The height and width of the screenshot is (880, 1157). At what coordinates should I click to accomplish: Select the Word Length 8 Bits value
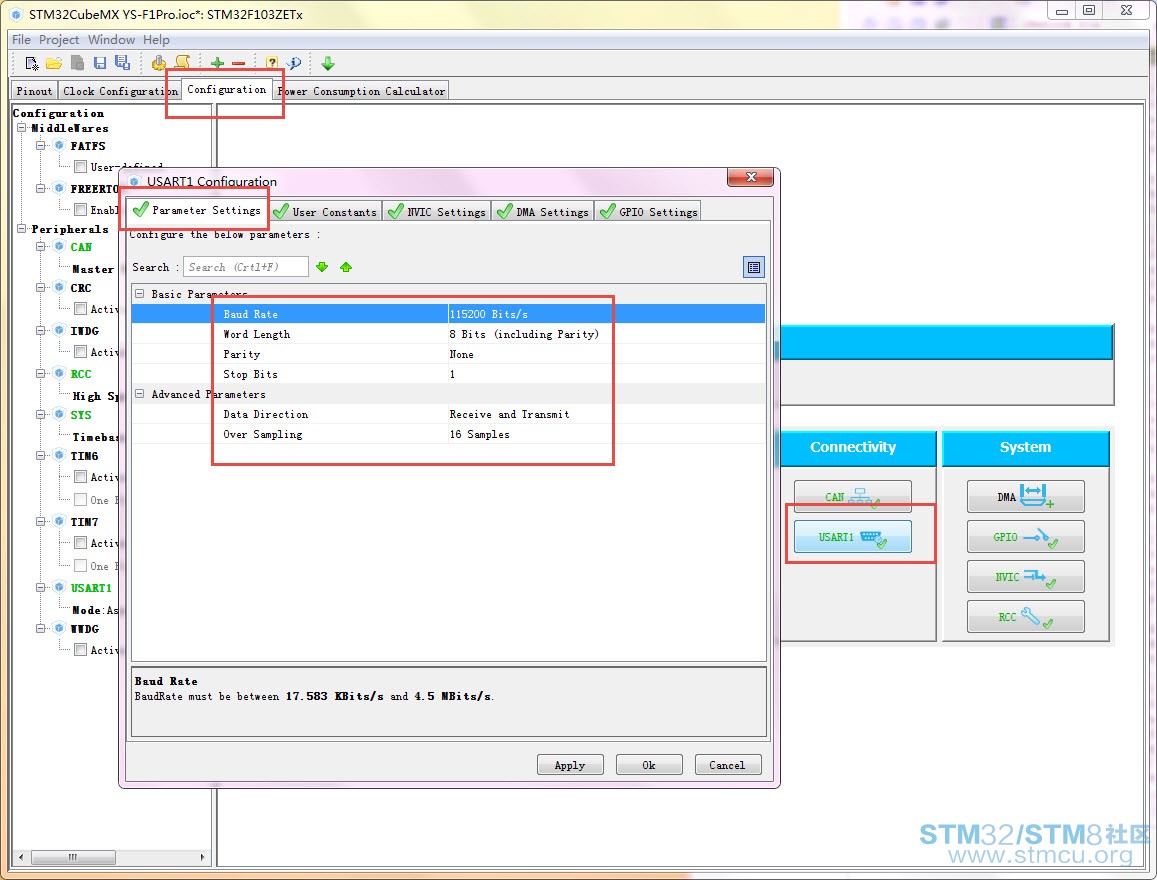(524, 334)
